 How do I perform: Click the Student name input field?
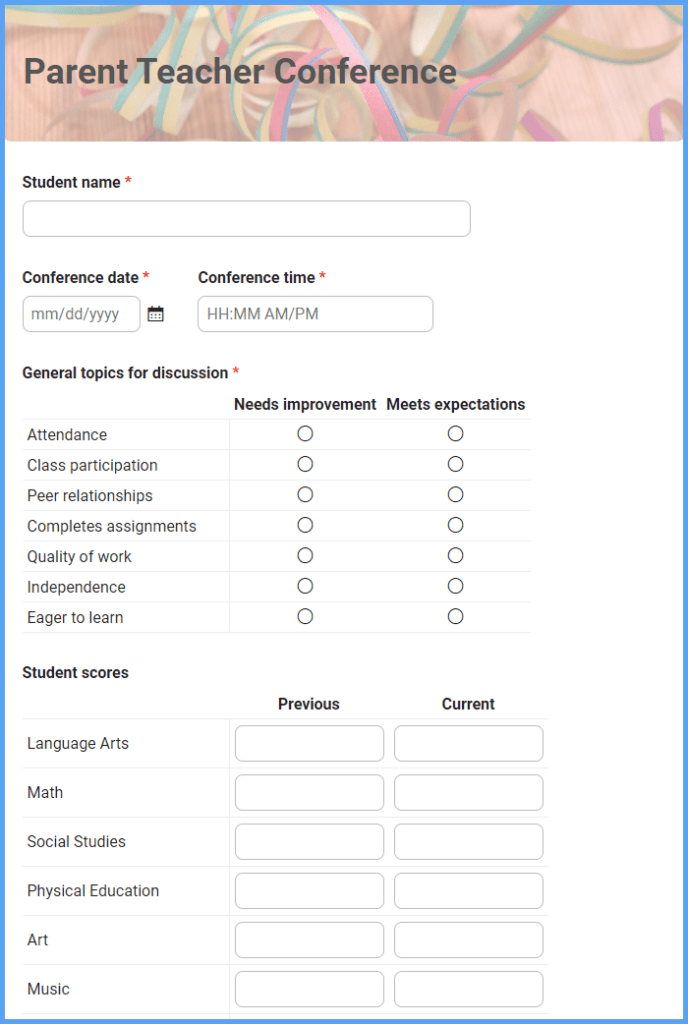click(246, 218)
